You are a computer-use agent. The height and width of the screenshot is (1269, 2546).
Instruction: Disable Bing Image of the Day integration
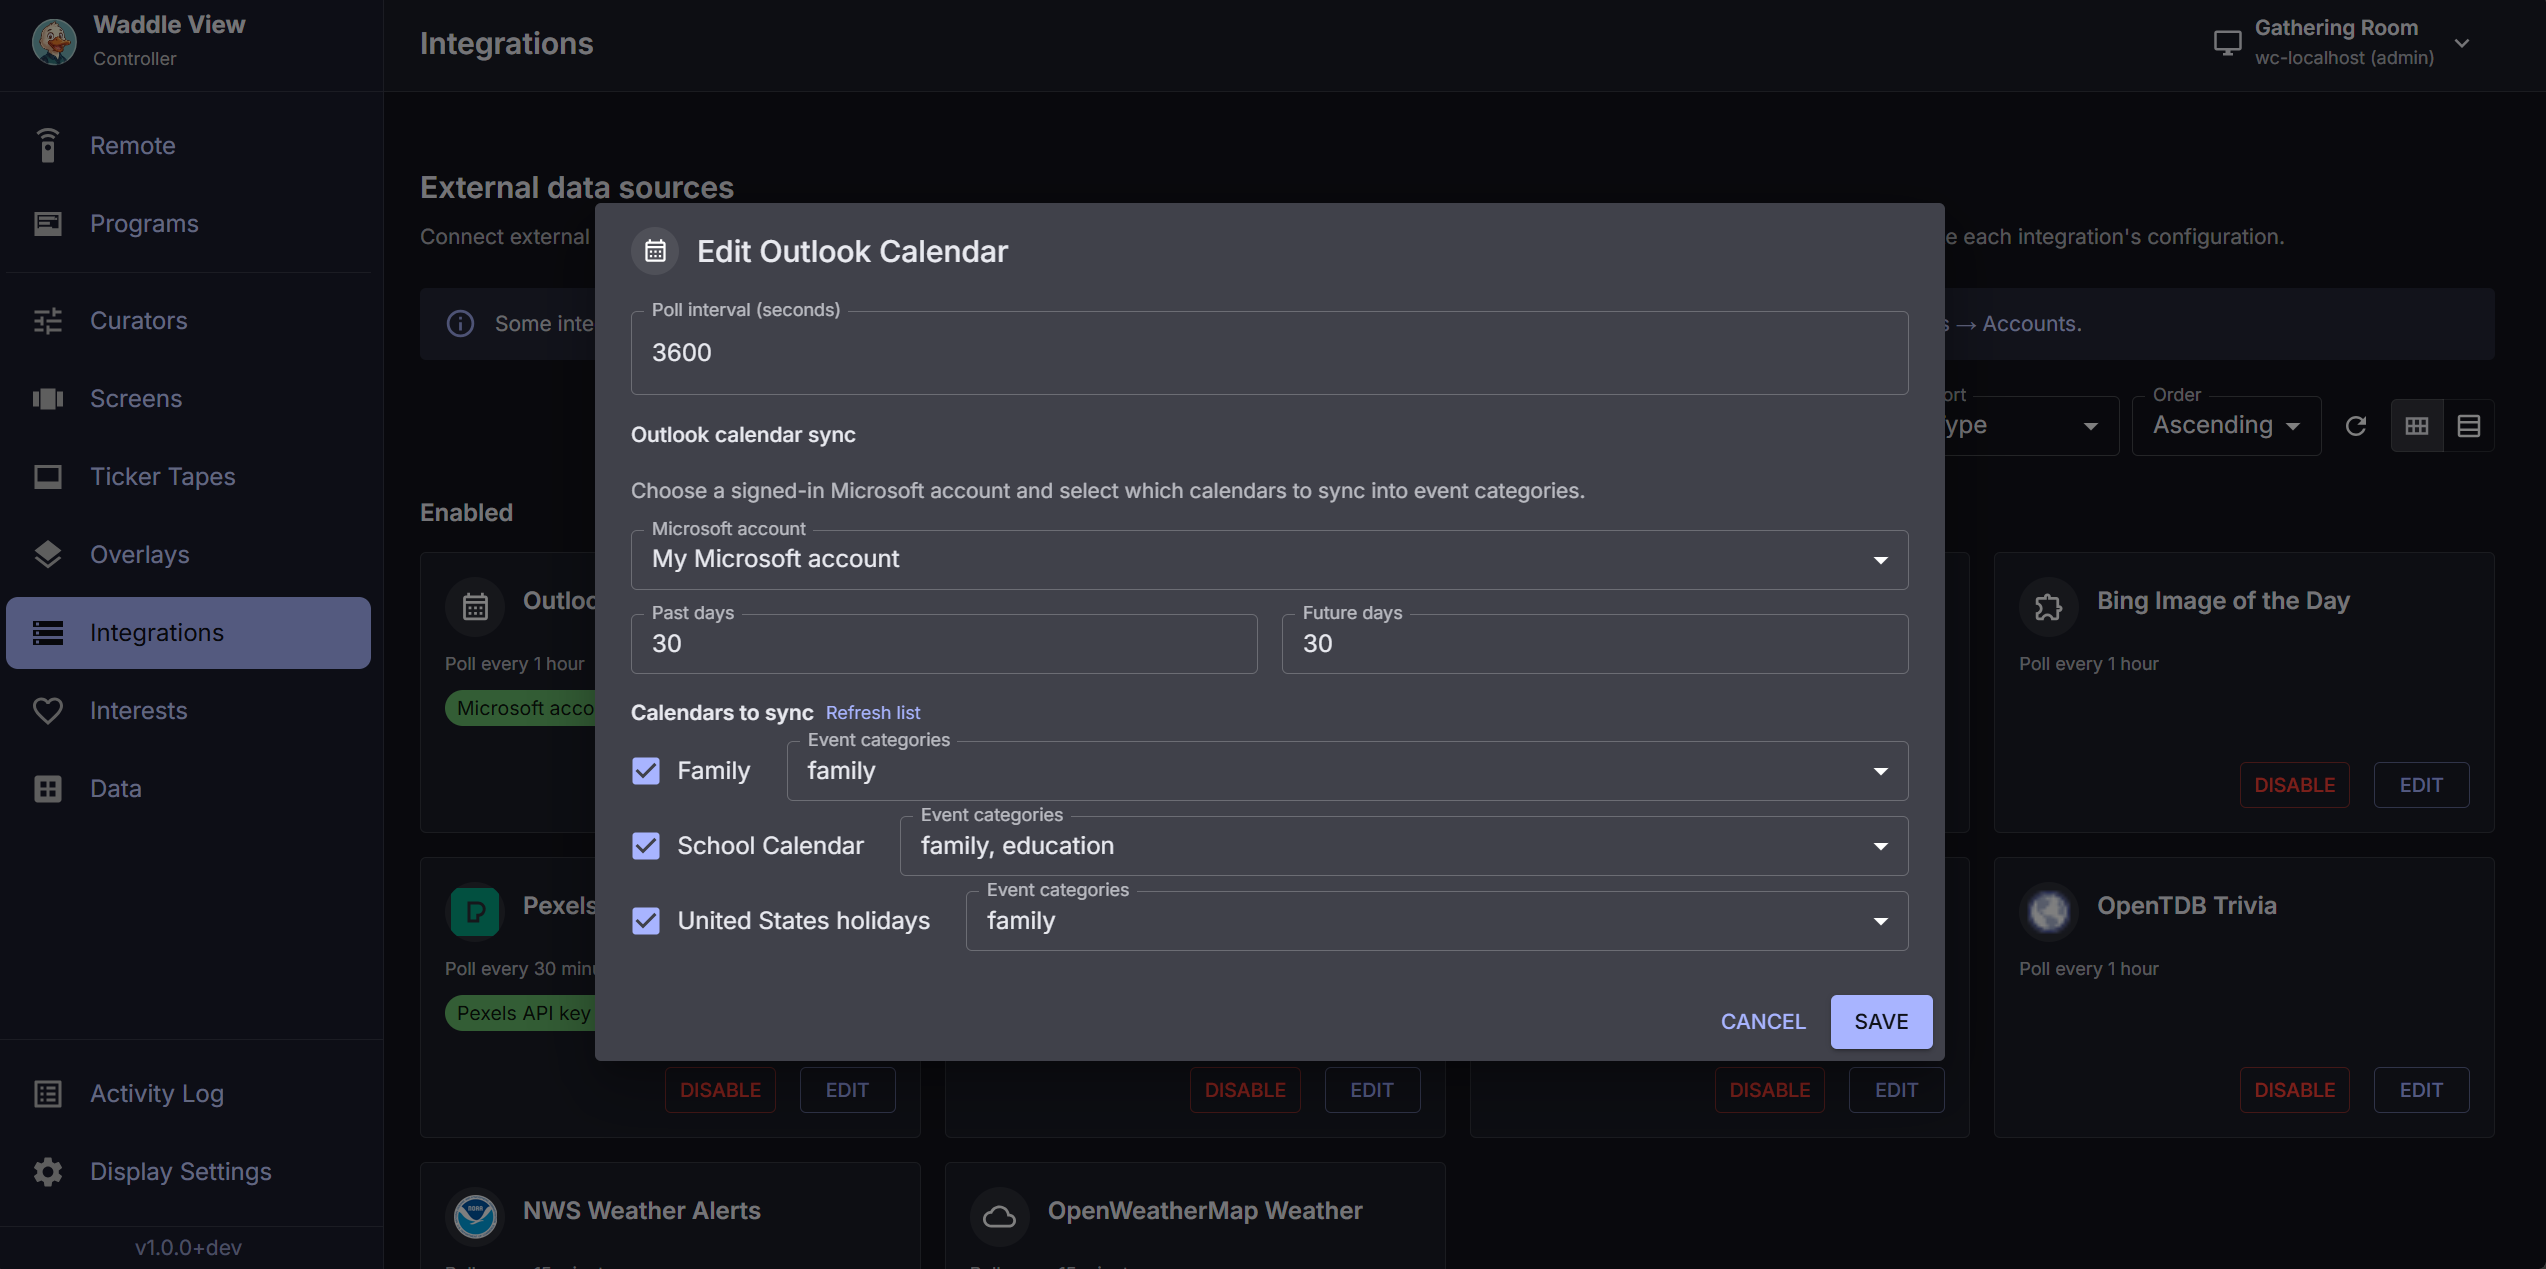point(2294,785)
